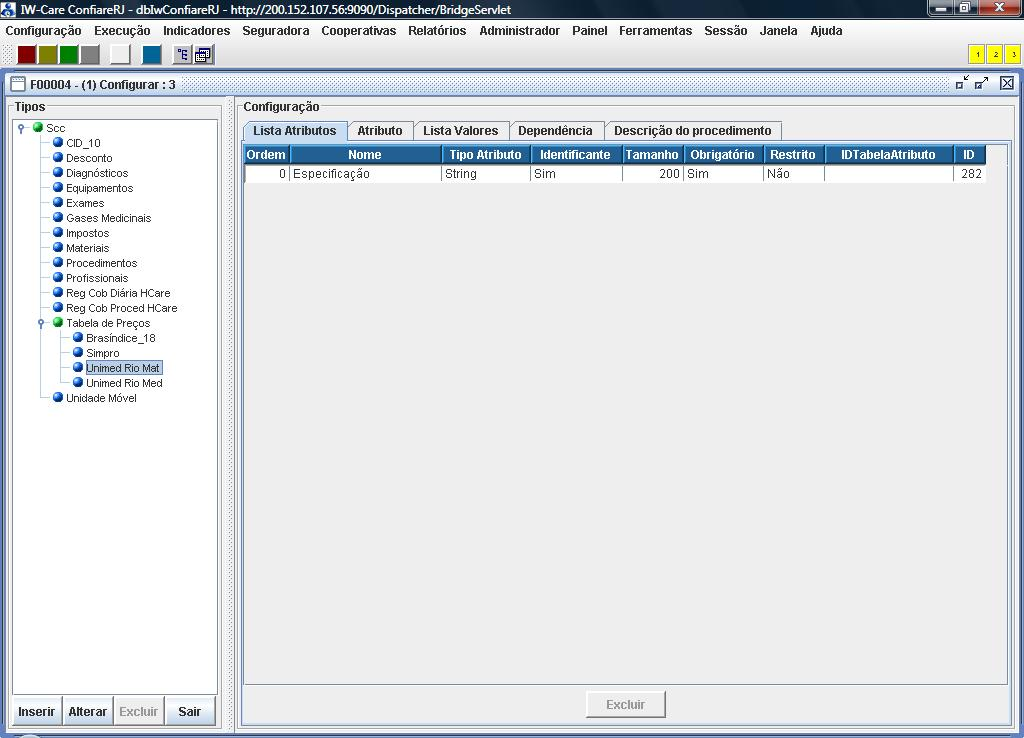Select Brasíndice_18 under Tabela de Preços

tap(120, 338)
